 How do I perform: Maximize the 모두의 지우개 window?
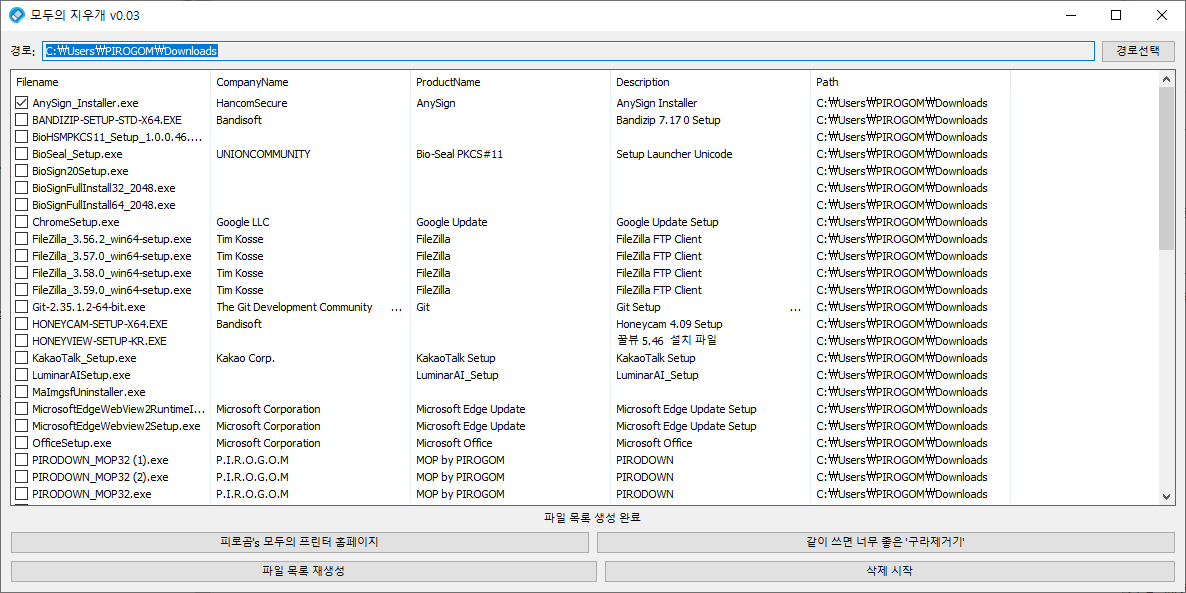1116,15
